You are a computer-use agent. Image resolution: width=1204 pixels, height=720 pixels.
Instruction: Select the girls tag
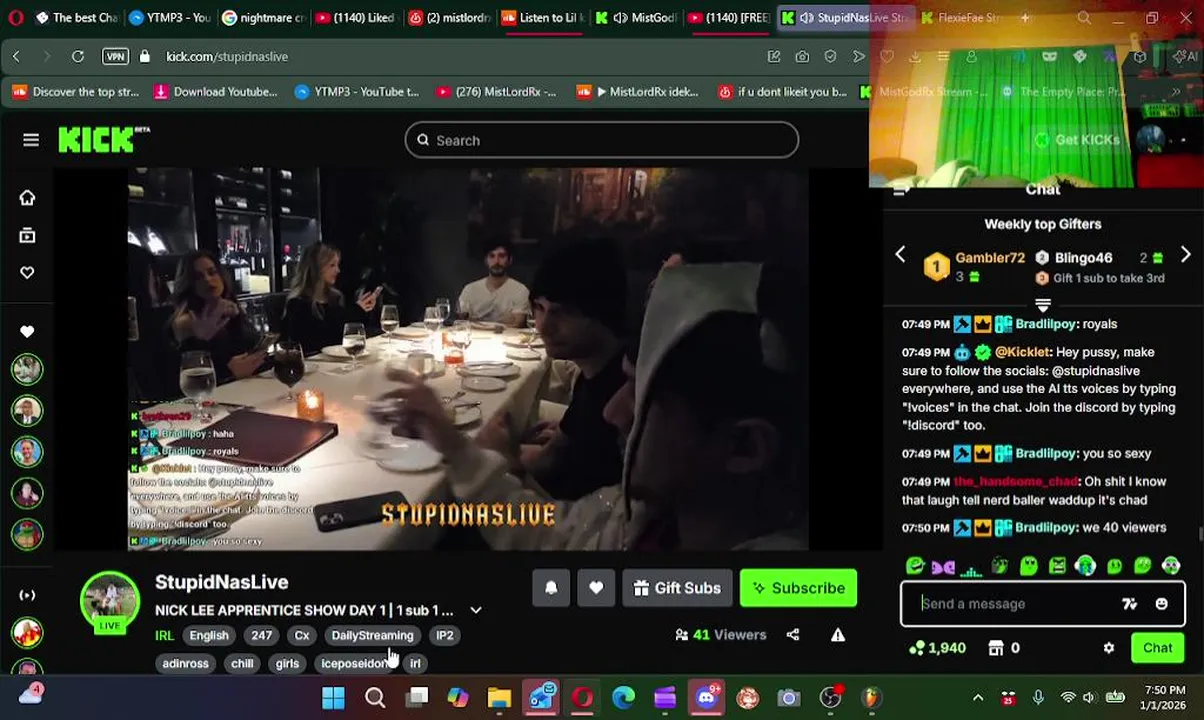coord(287,663)
